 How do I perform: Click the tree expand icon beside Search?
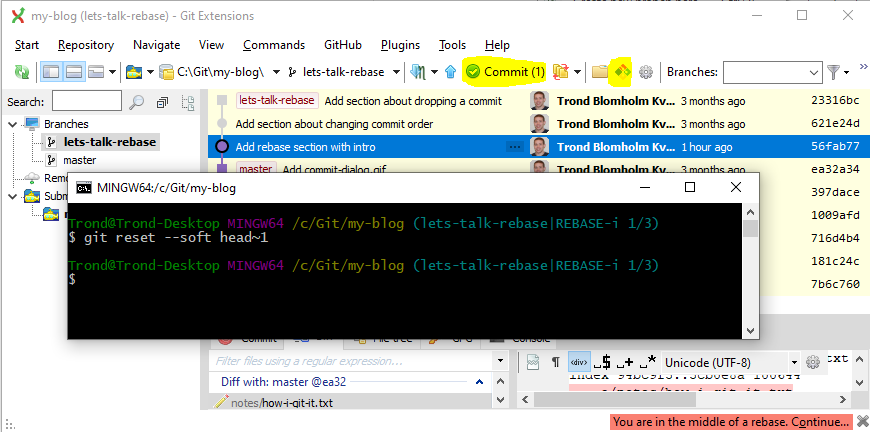pos(188,102)
